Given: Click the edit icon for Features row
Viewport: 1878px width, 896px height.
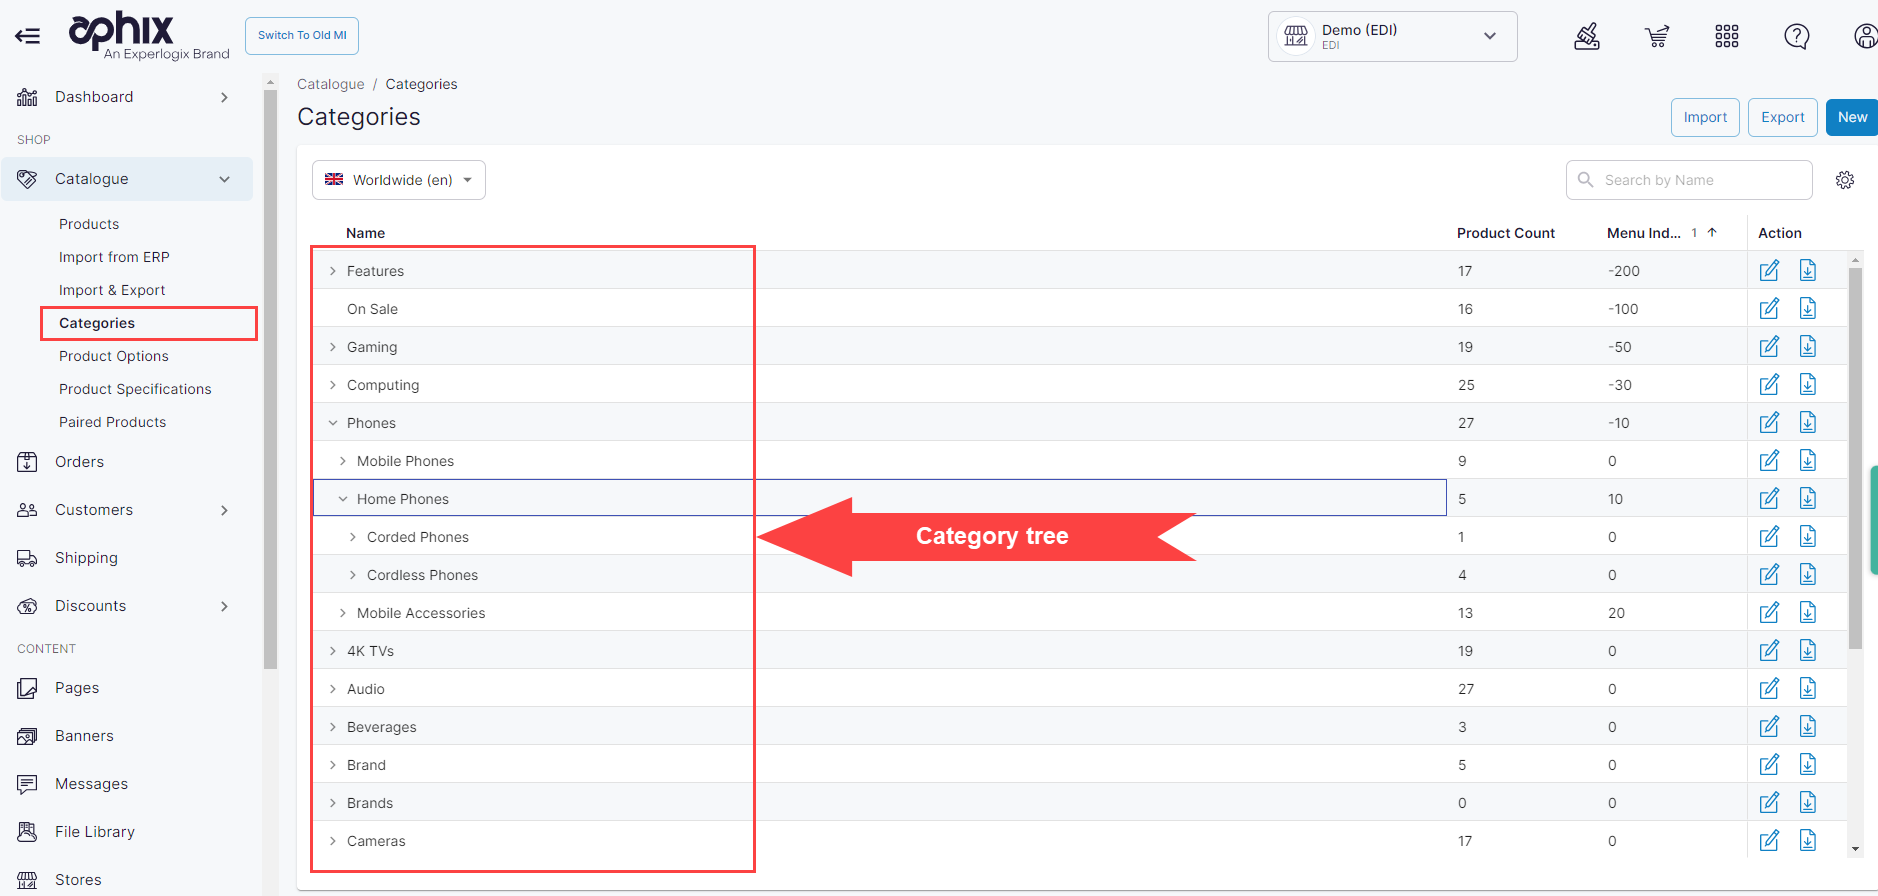Looking at the screenshot, I should coord(1769,271).
